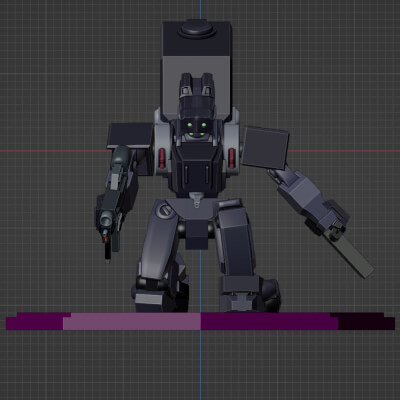Click the circular hip joint with slot

(x=166, y=211)
